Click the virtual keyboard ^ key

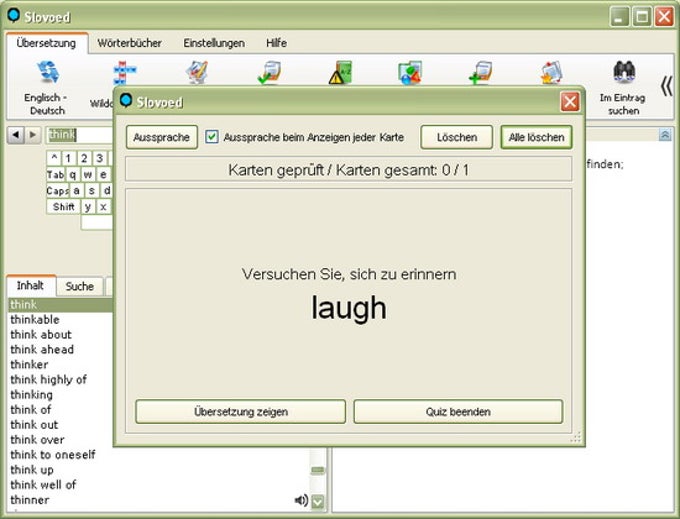point(54,158)
